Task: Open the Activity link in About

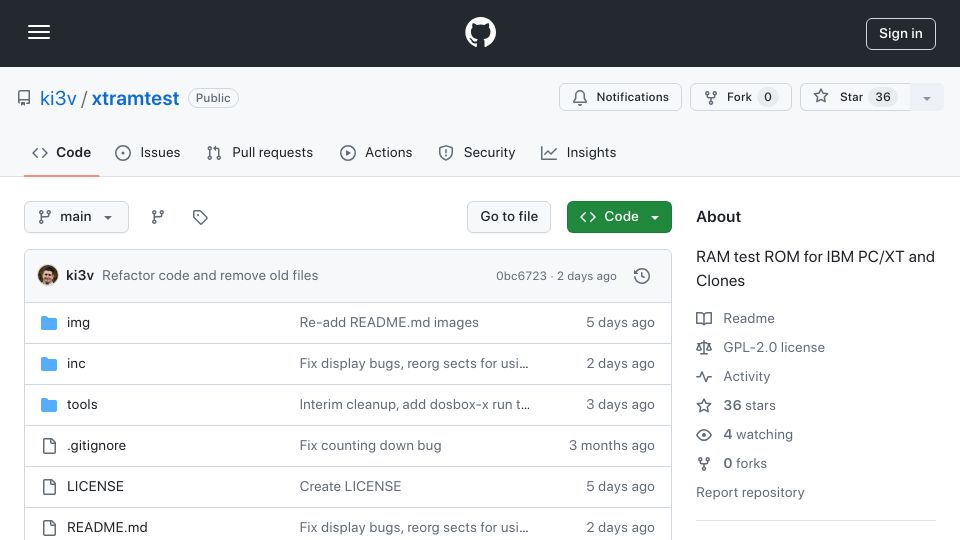Action: 746,377
